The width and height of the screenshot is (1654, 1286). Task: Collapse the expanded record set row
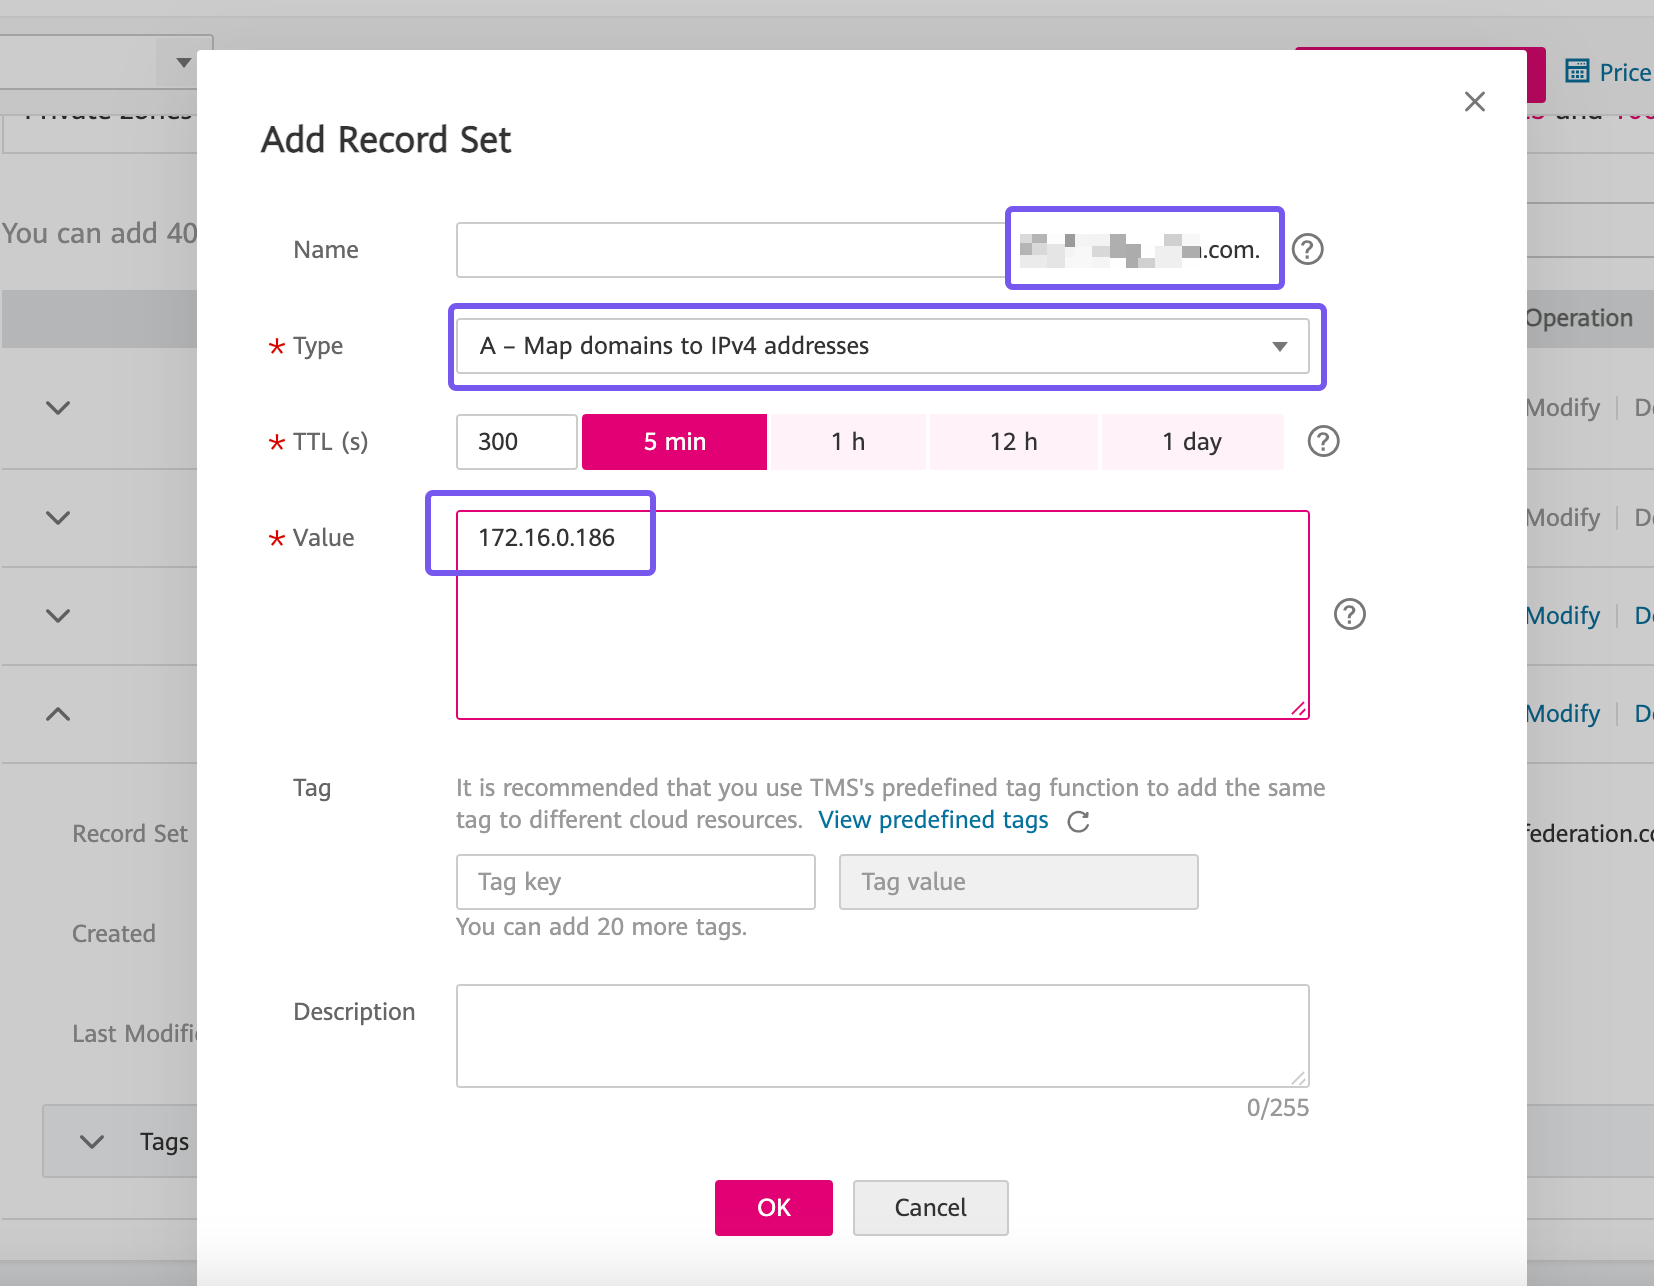pyautogui.click(x=58, y=714)
